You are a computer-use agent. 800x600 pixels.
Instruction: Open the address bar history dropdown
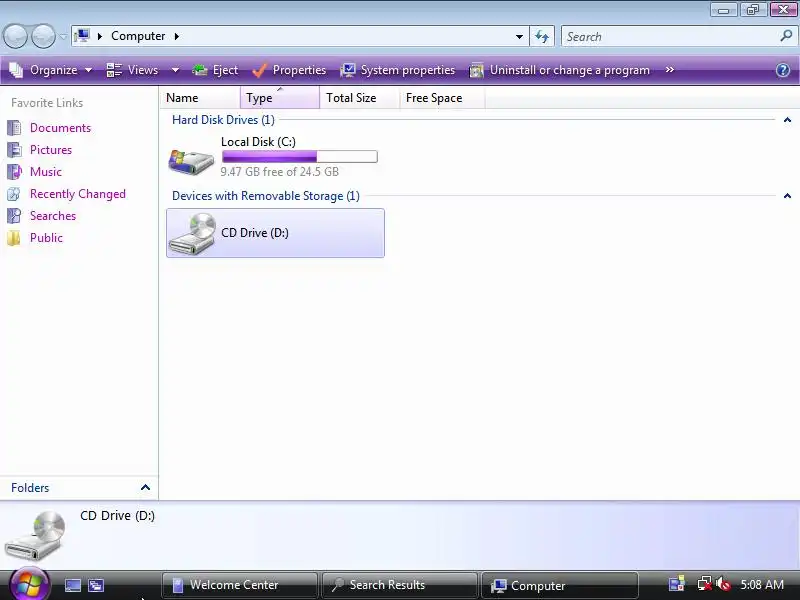tap(519, 37)
